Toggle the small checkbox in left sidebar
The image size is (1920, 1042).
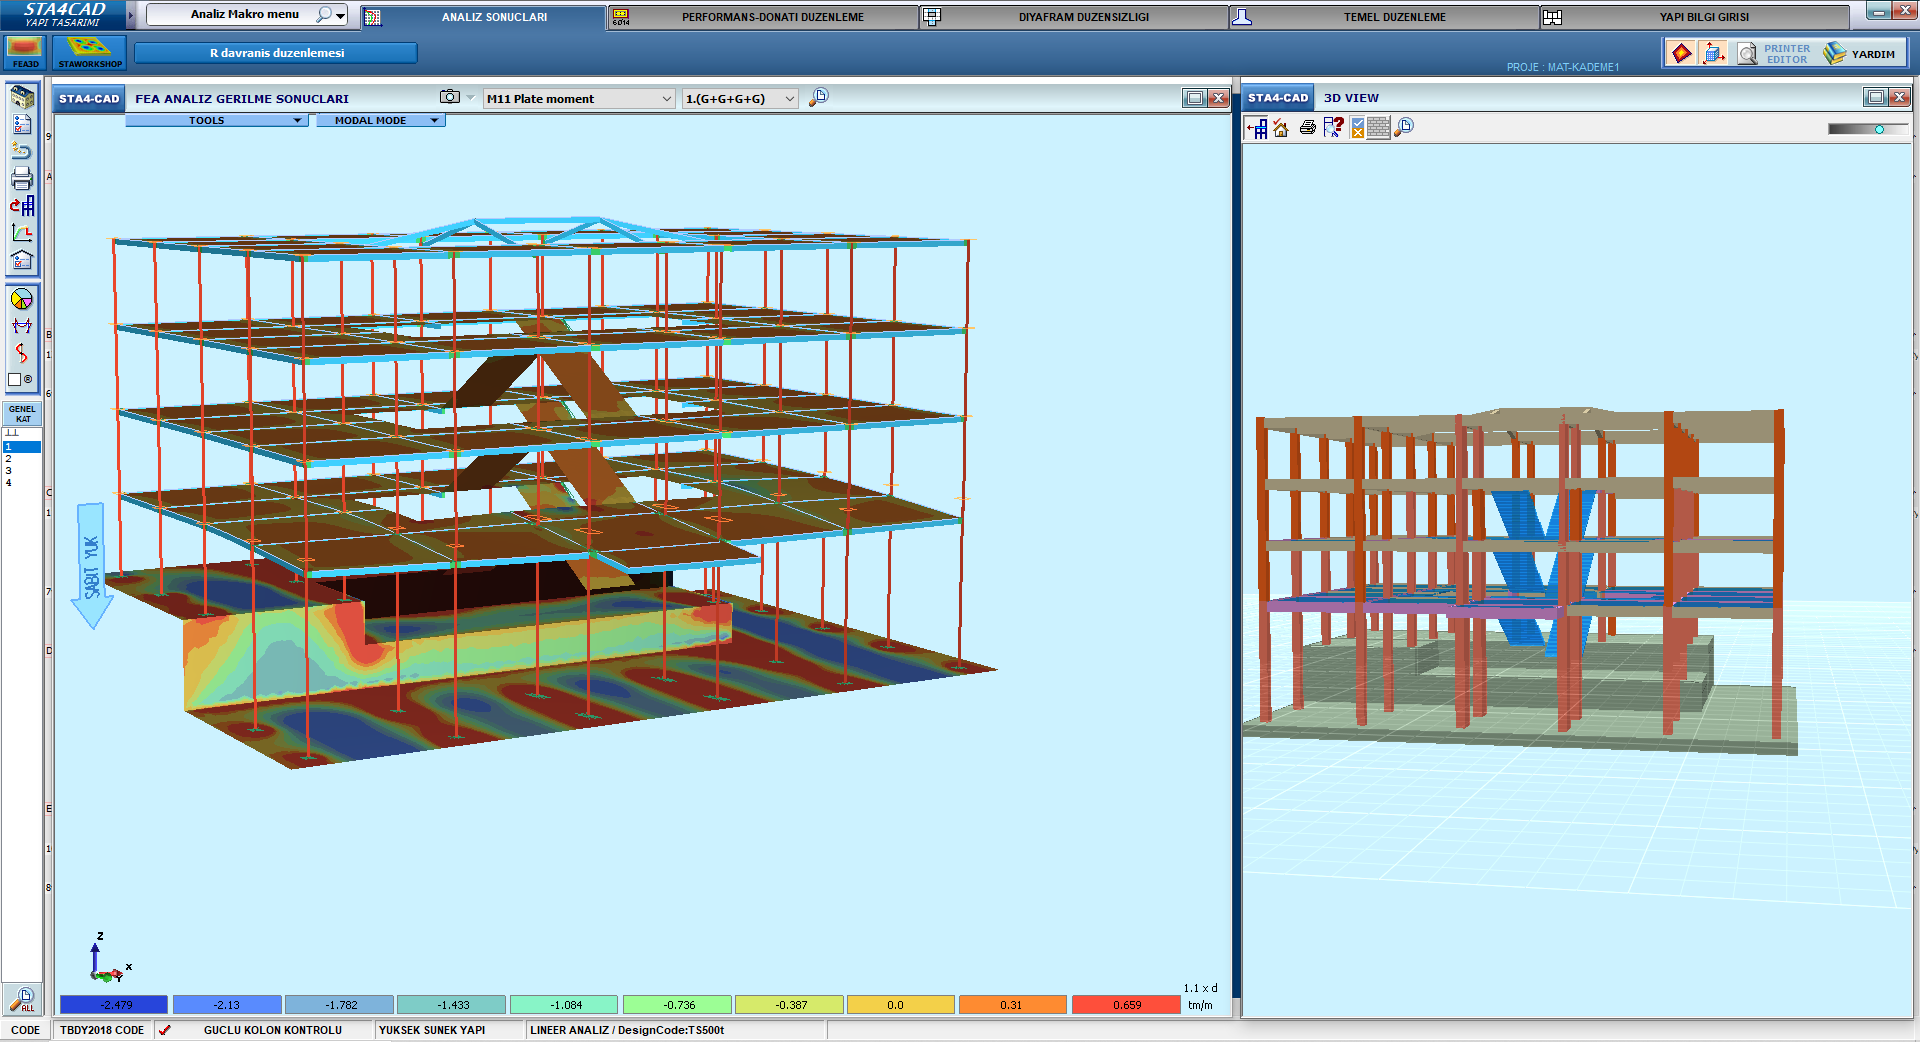click(x=15, y=380)
